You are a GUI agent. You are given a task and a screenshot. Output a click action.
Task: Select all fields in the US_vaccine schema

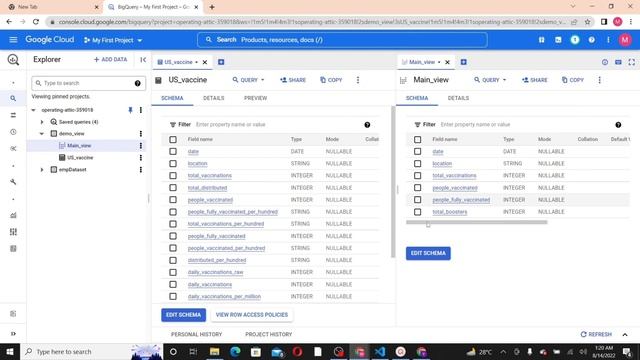click(x=173, y=140)
